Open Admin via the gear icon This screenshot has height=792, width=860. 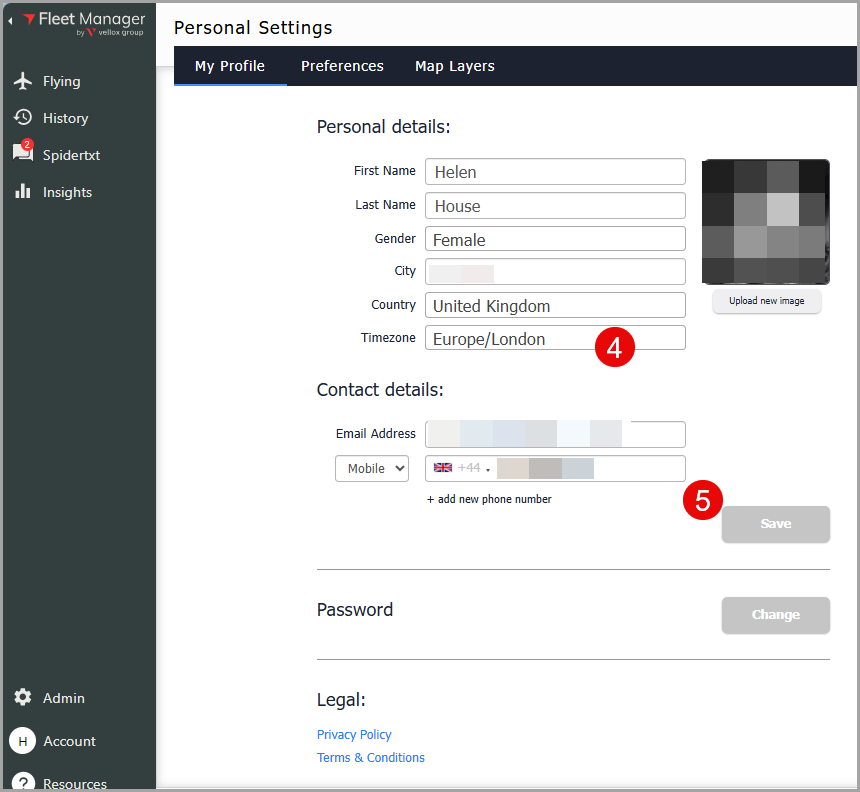23,698
